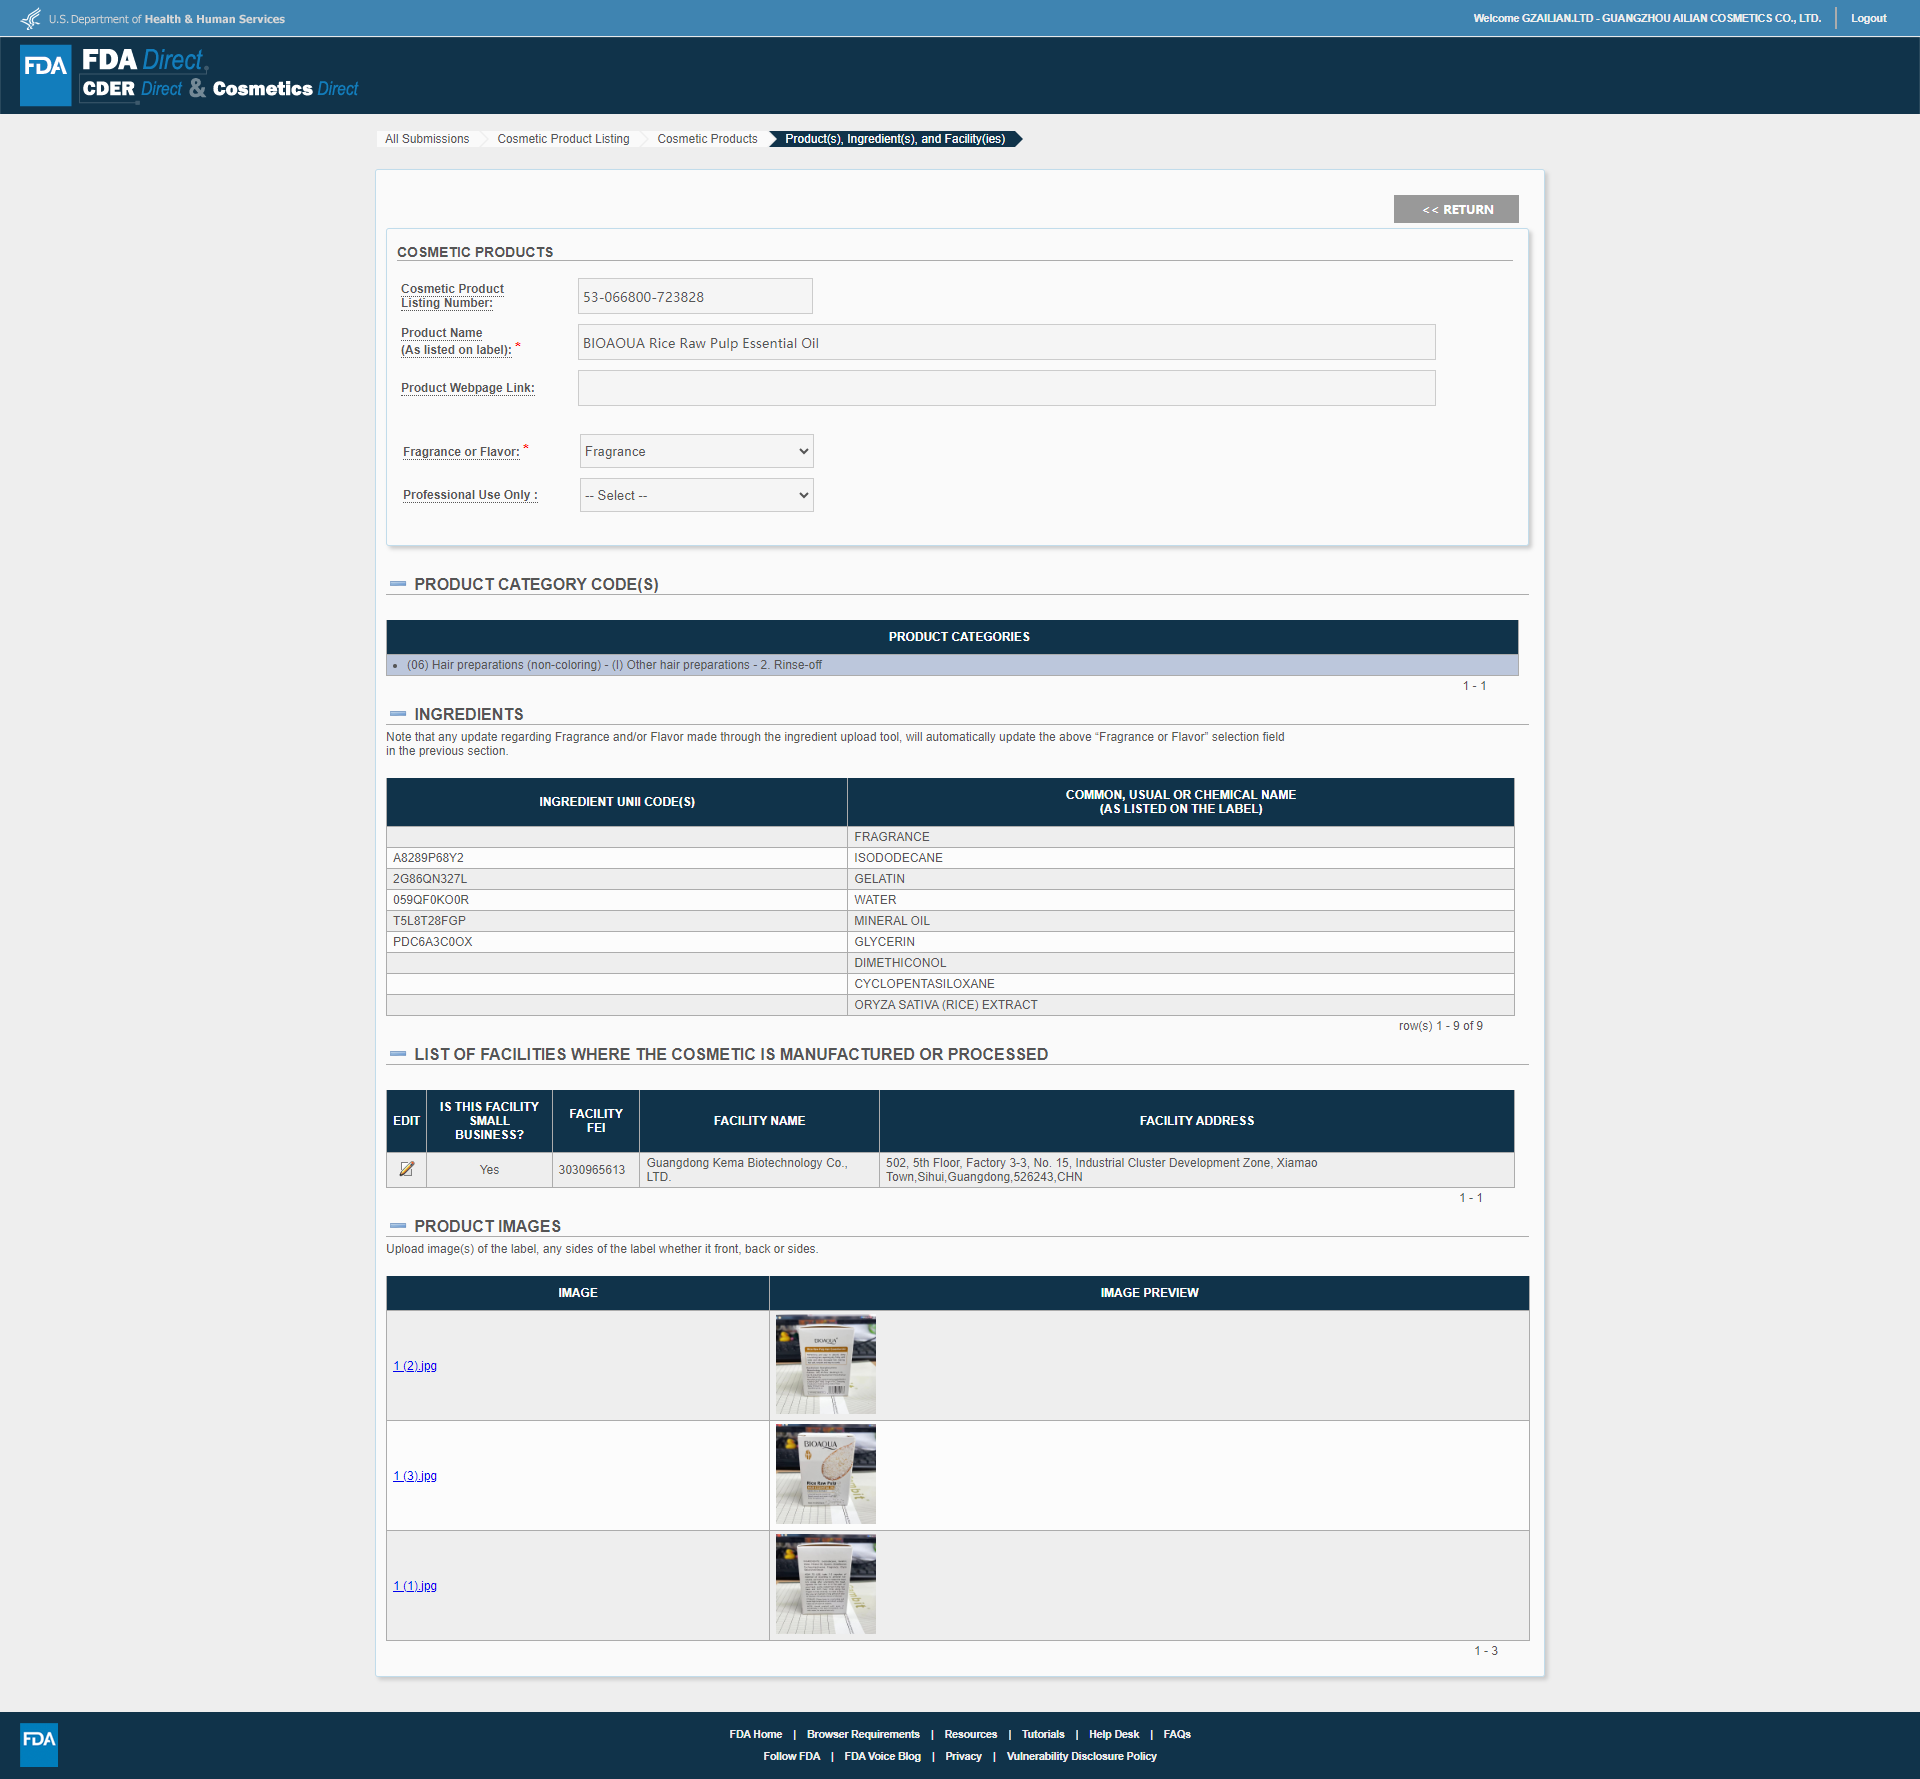Open Cosmetic Products breadcrumb

[x=707, y=139]
